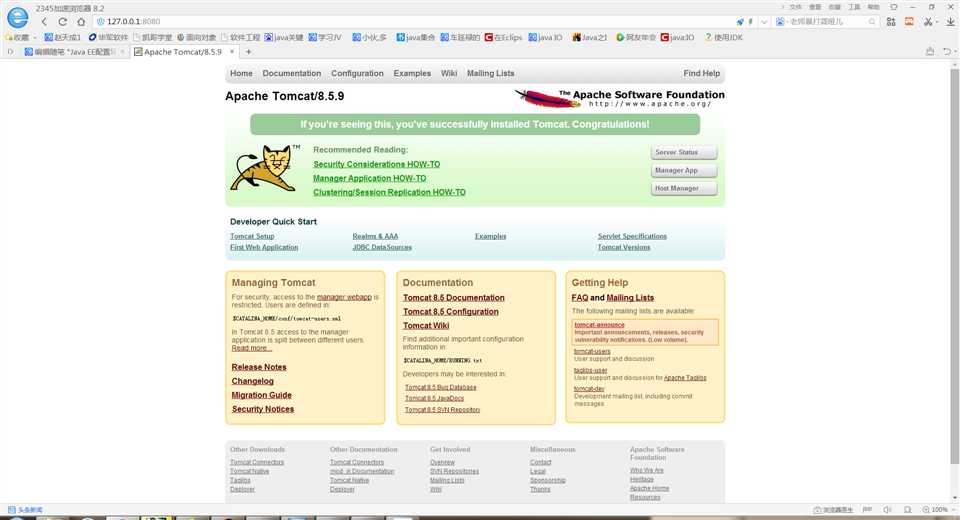
Task: Click the Apache Software Foundation feather logo
Action: (x=620, y=97)
